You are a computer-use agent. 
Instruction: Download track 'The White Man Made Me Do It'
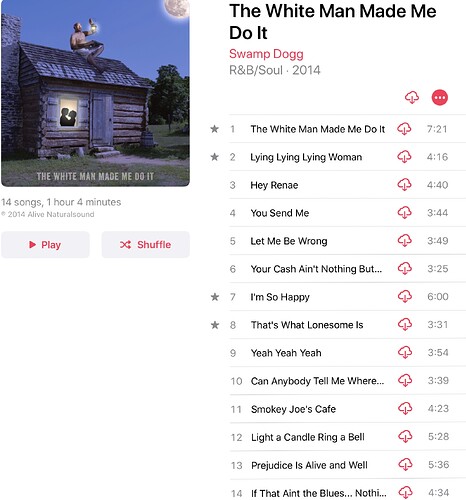pos(404,129)
